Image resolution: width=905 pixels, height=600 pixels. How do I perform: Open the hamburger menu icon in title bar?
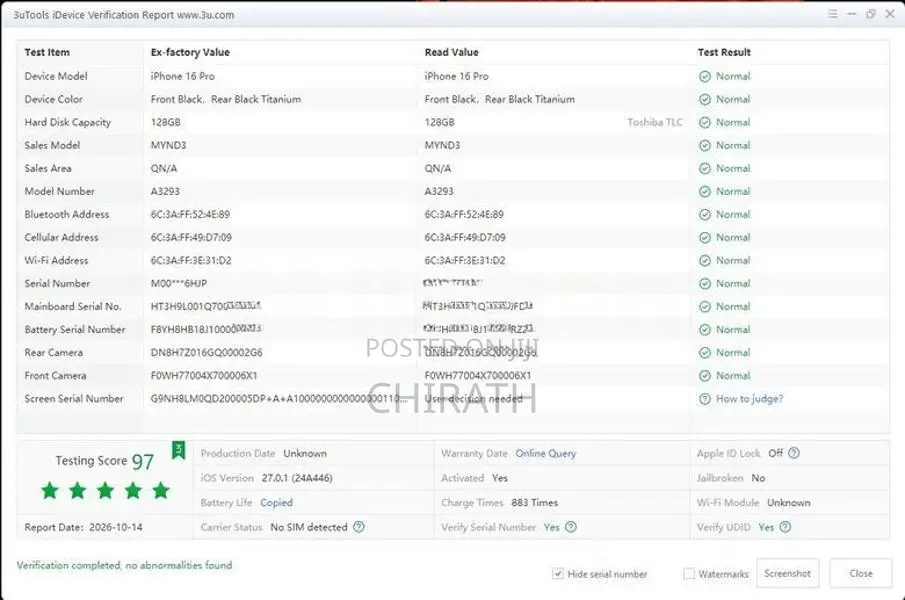pyautogui.click(x=832, y=14)
